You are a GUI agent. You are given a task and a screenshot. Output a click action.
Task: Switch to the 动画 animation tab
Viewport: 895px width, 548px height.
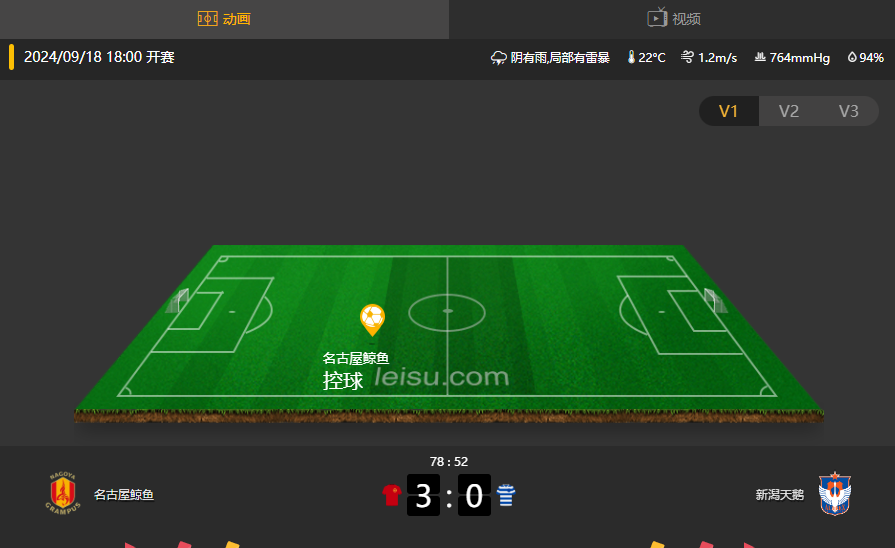[x=224, y=19]
